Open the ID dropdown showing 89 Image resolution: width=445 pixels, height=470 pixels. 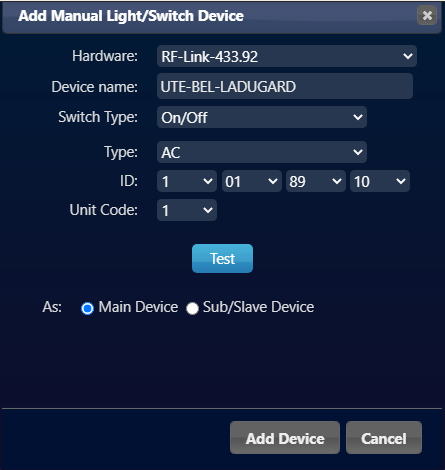[316, 181]
